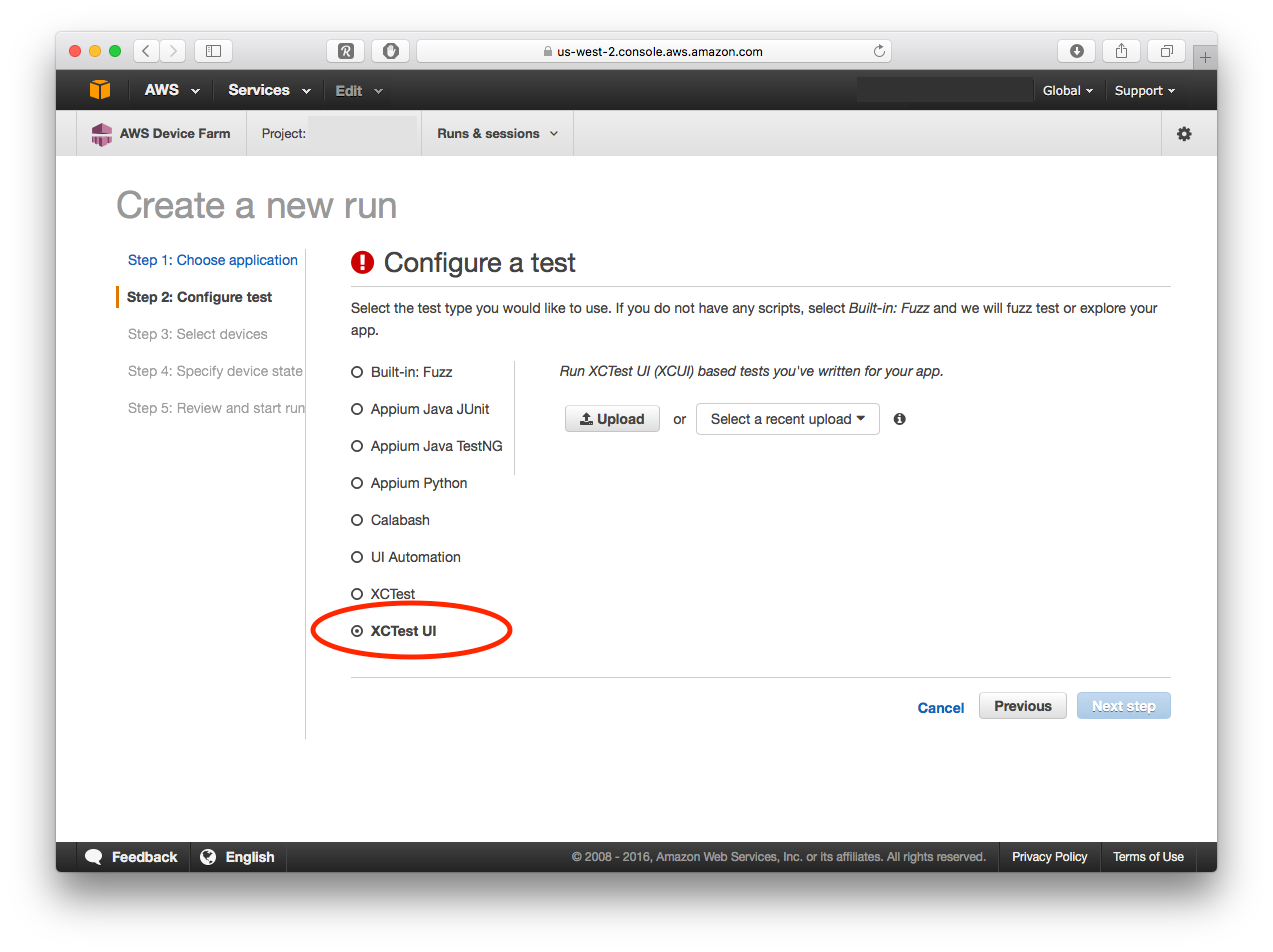Click Safari forward arrow button
The image size is (1273, 952).
173,51
